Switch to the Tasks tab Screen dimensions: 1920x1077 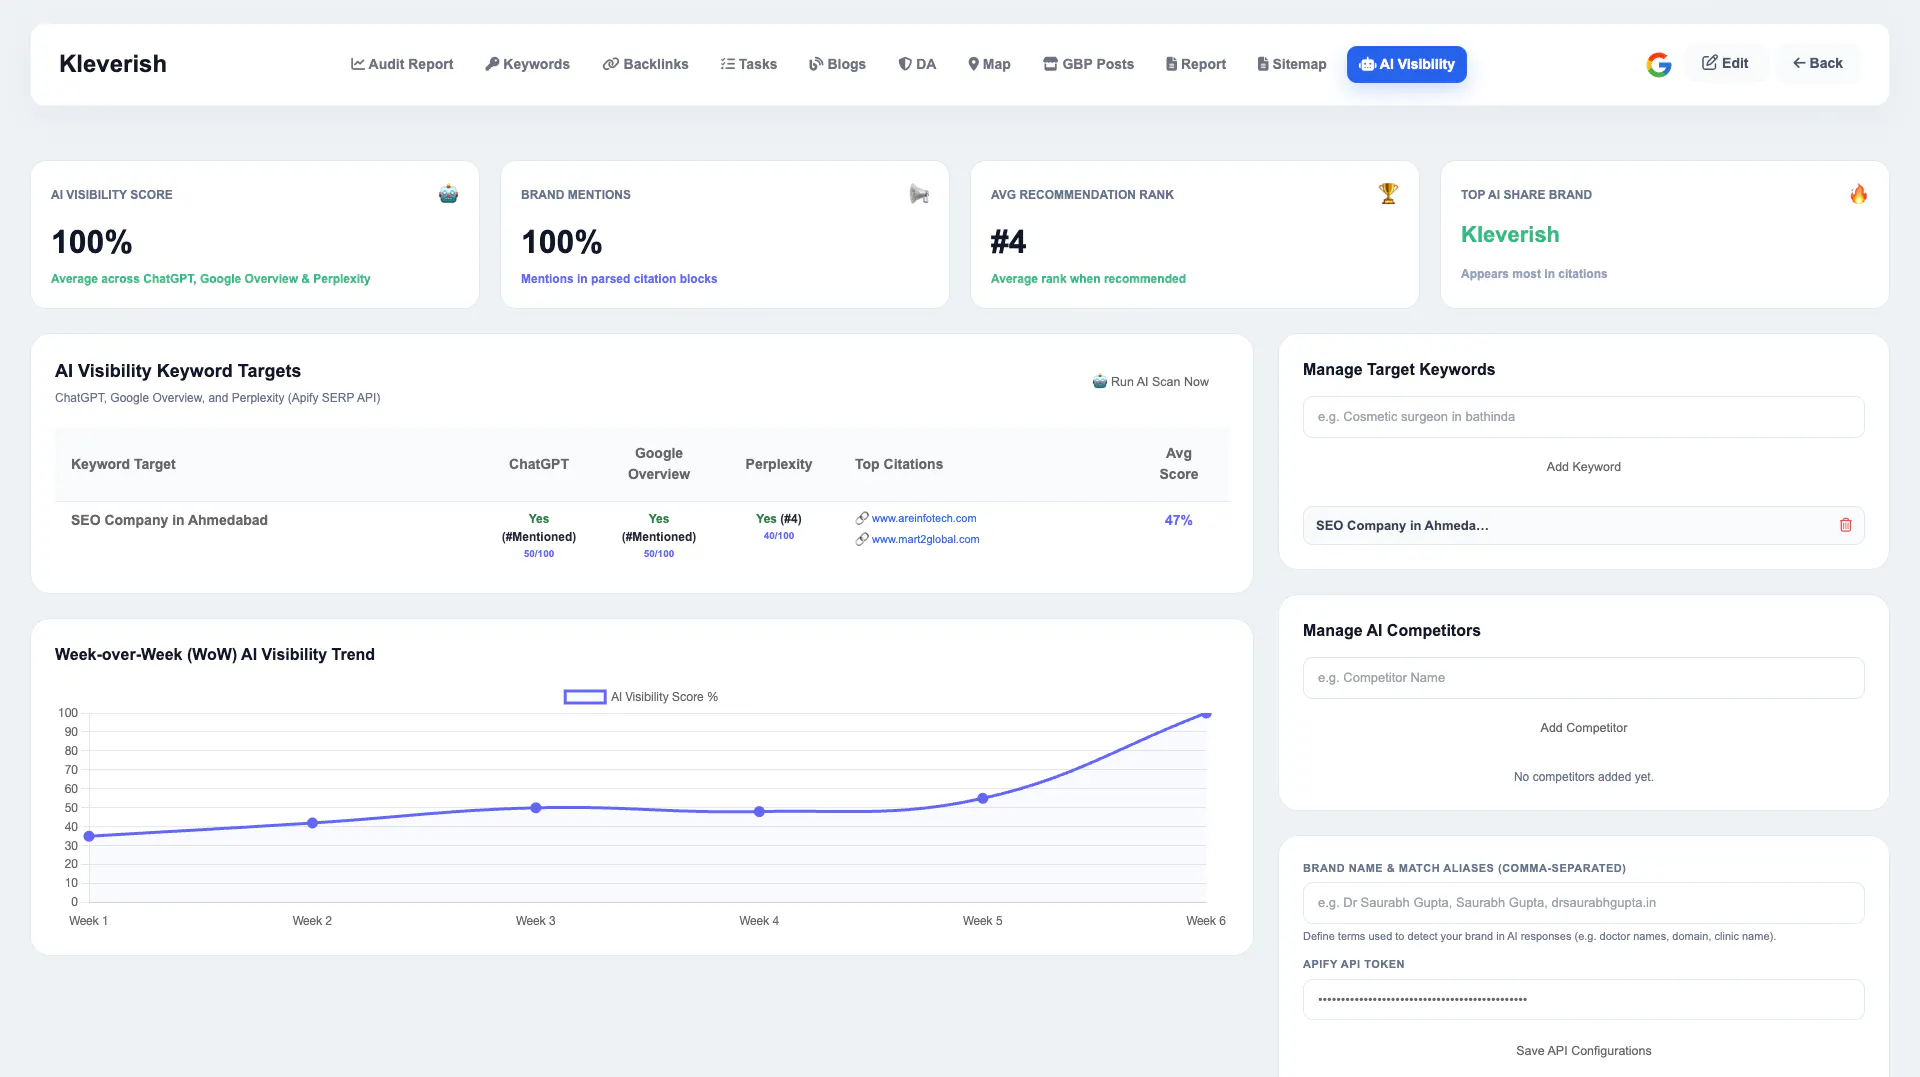749,64
